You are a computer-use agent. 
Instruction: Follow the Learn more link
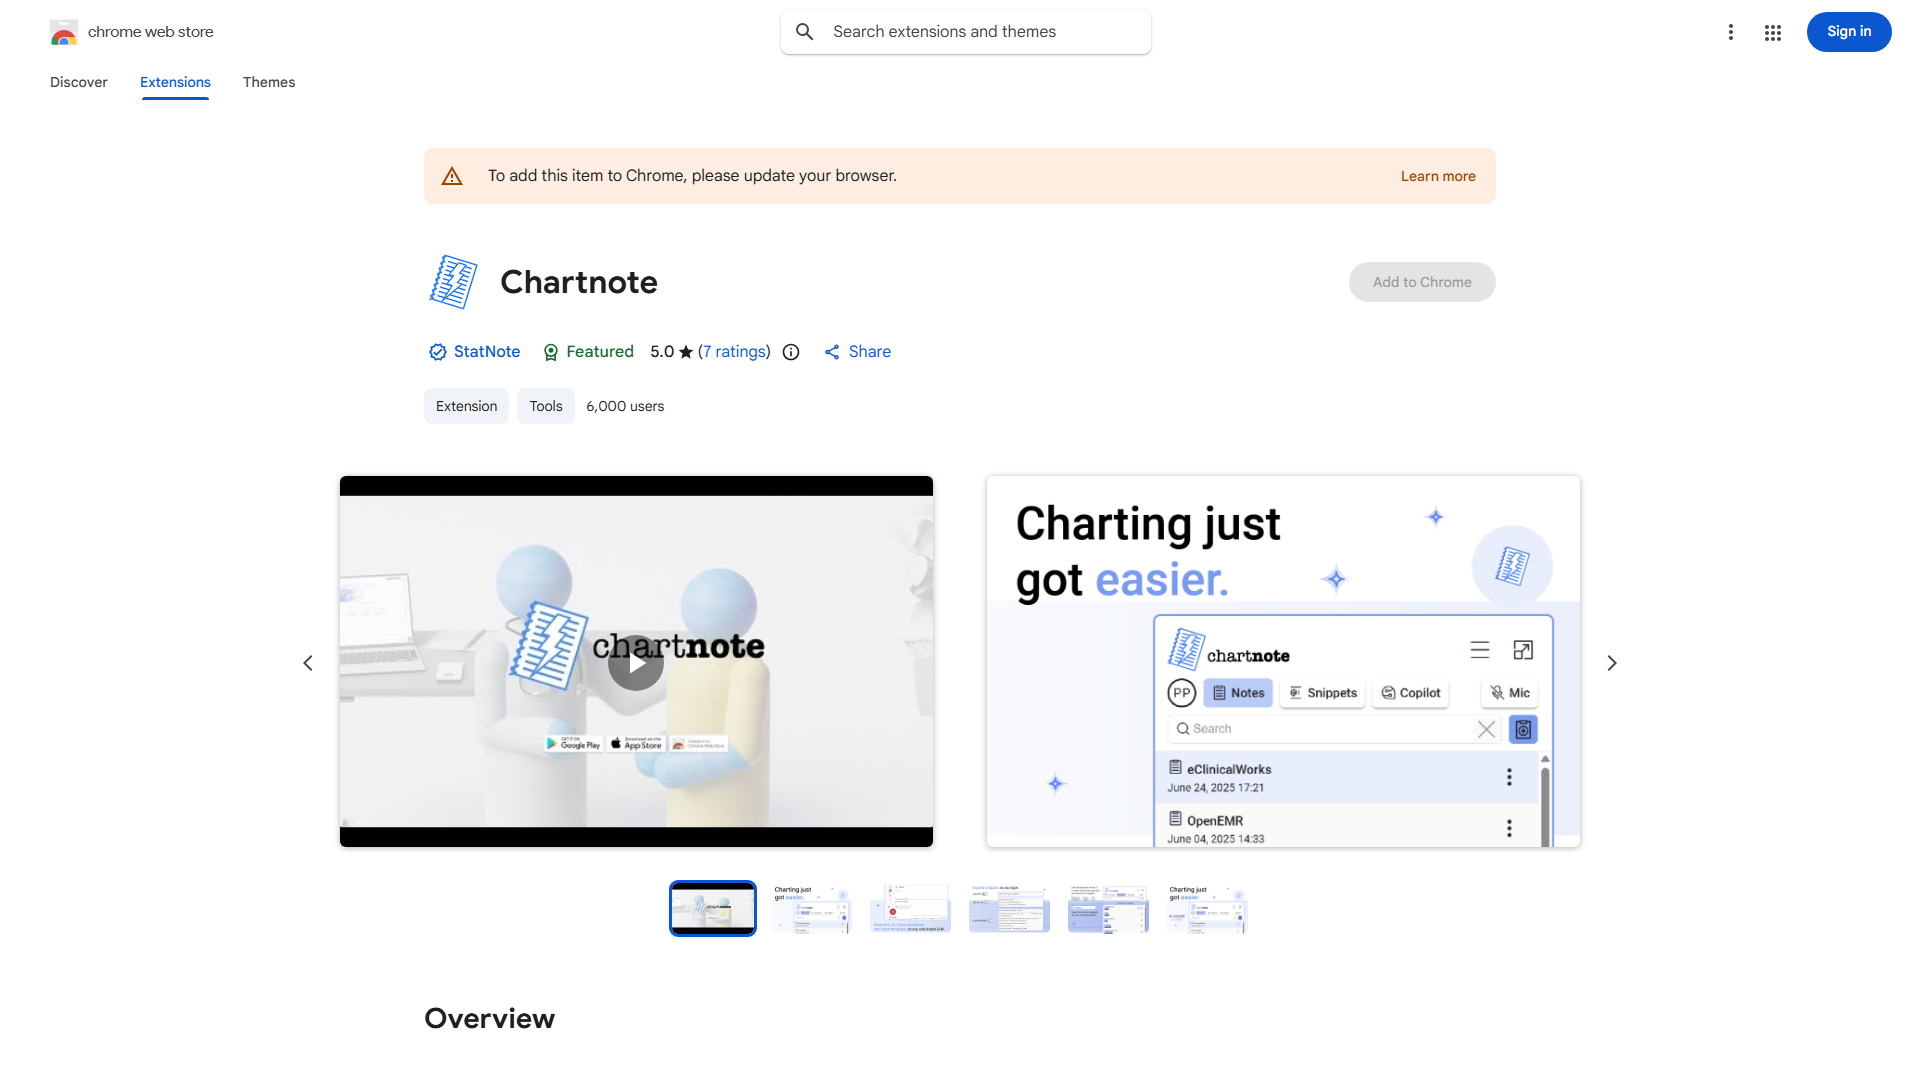pyautogui.click(x=1437, y=176)
